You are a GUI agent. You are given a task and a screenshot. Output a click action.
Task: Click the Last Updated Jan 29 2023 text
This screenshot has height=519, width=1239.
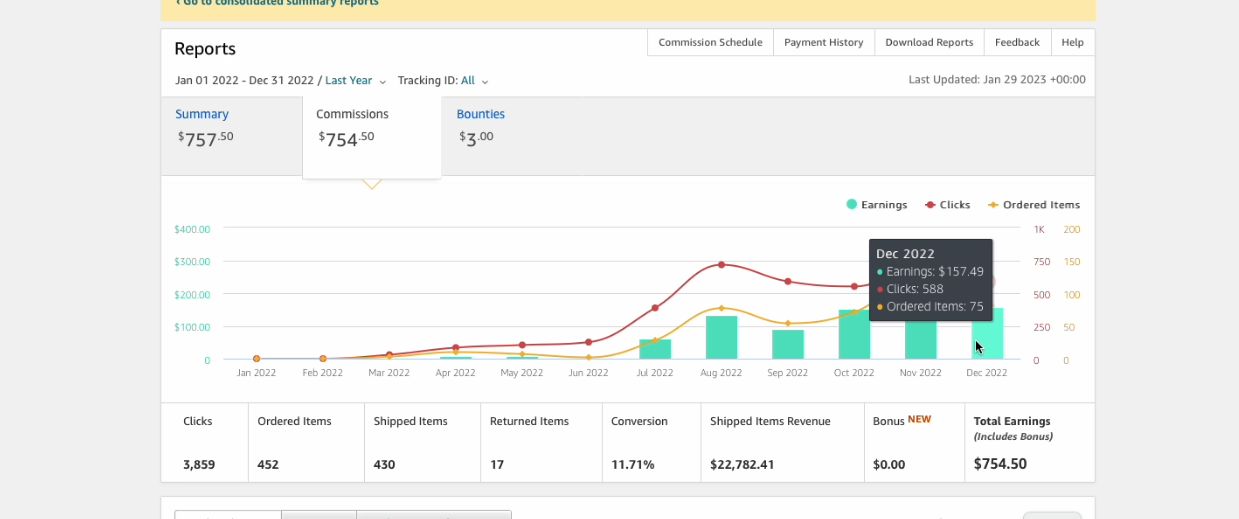pos(997,80)
